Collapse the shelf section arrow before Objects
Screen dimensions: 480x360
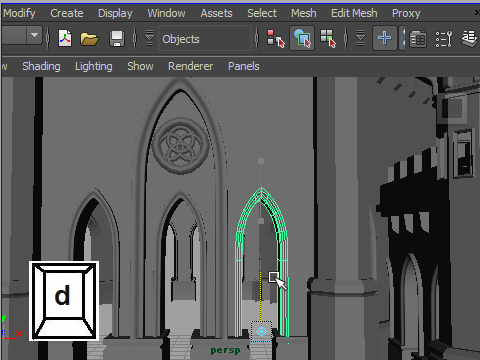tap(149, 38)
